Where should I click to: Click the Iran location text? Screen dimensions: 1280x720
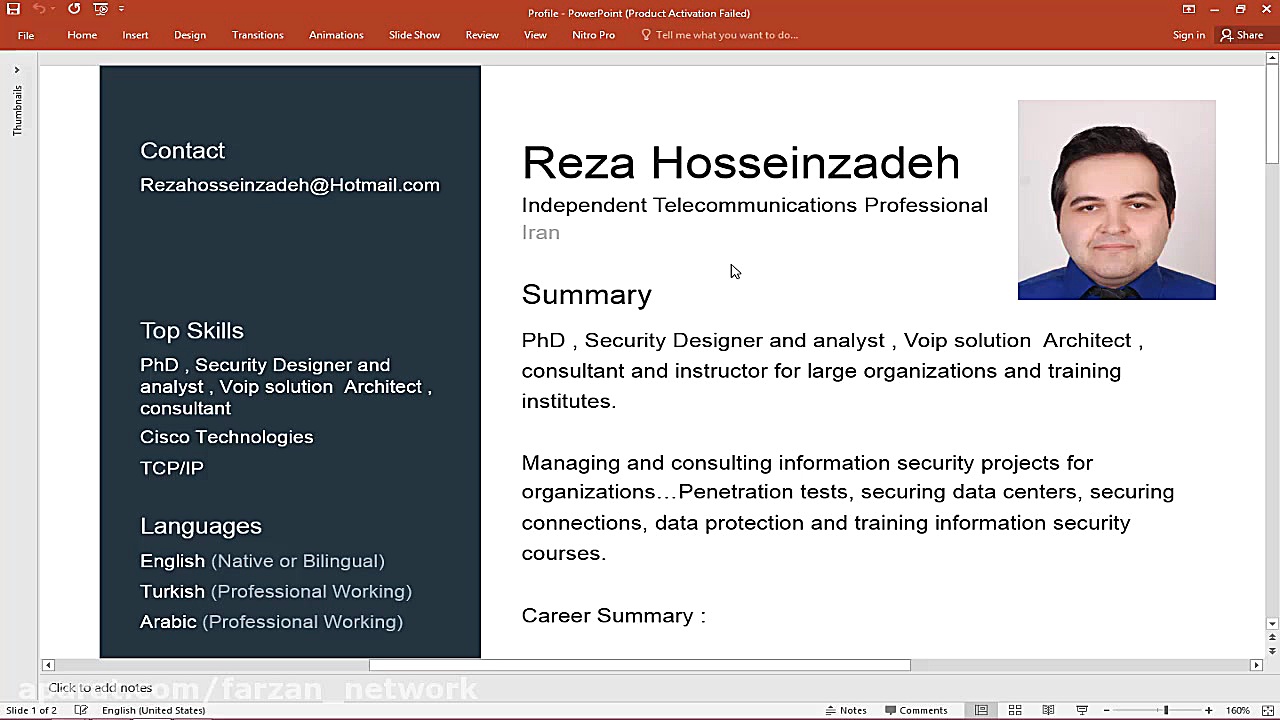click(540, 232)
